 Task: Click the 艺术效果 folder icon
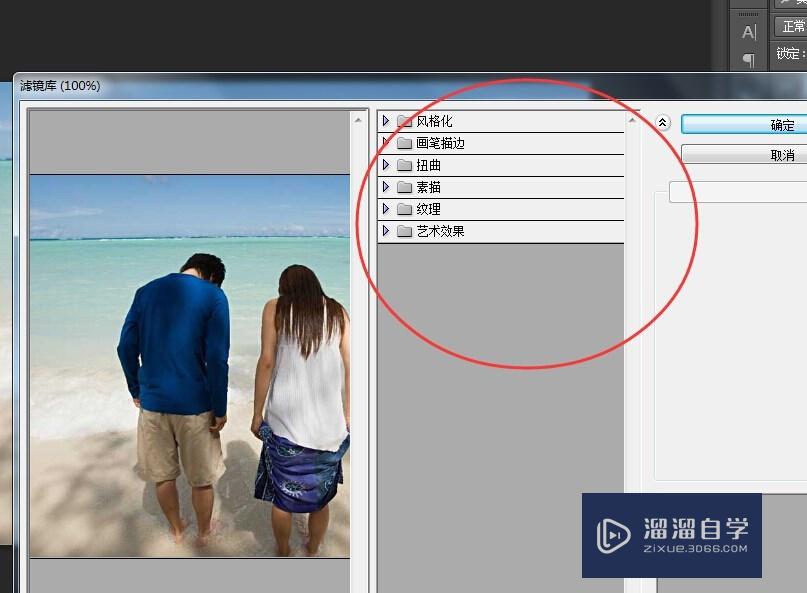pos(405,232)
